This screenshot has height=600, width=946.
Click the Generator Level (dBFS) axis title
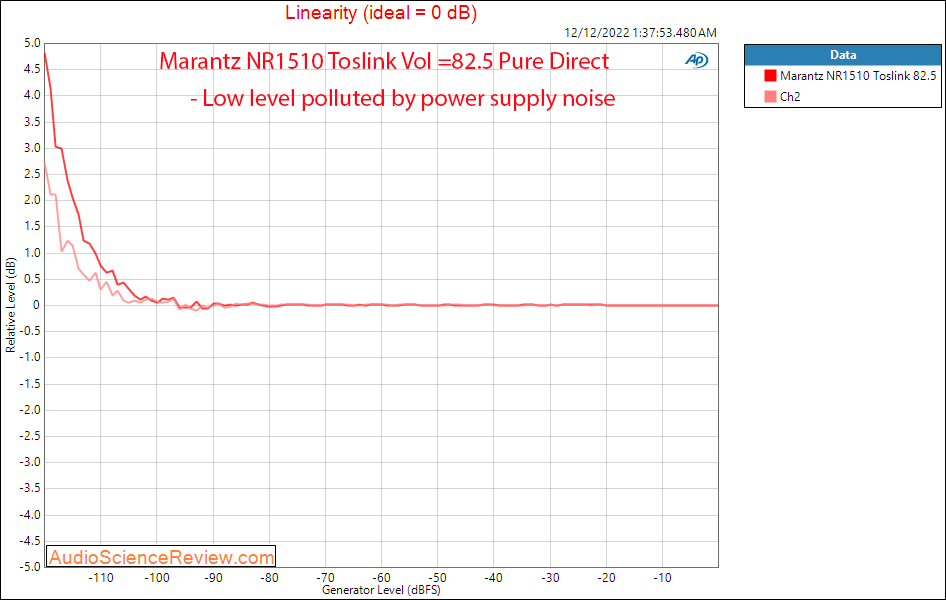(x=381, y=590)
